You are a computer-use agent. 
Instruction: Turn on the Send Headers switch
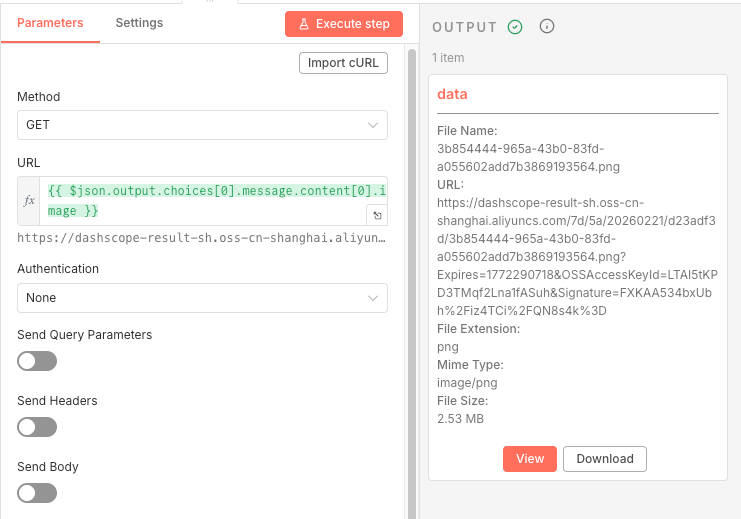(37, 427)
